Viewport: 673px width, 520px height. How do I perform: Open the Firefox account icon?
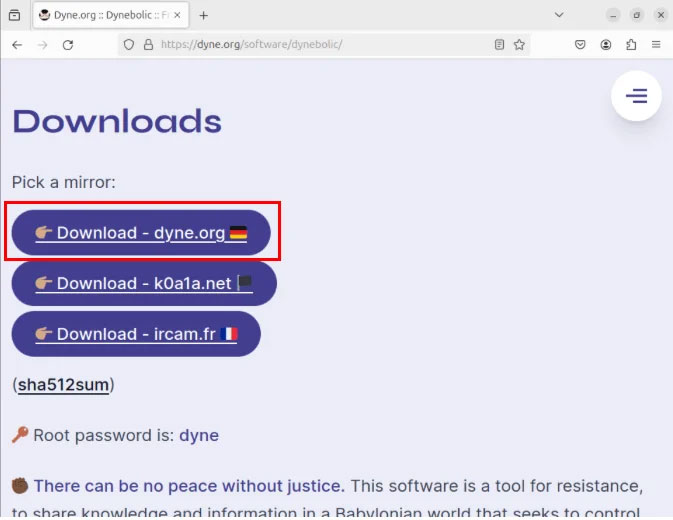pos(606,44)
